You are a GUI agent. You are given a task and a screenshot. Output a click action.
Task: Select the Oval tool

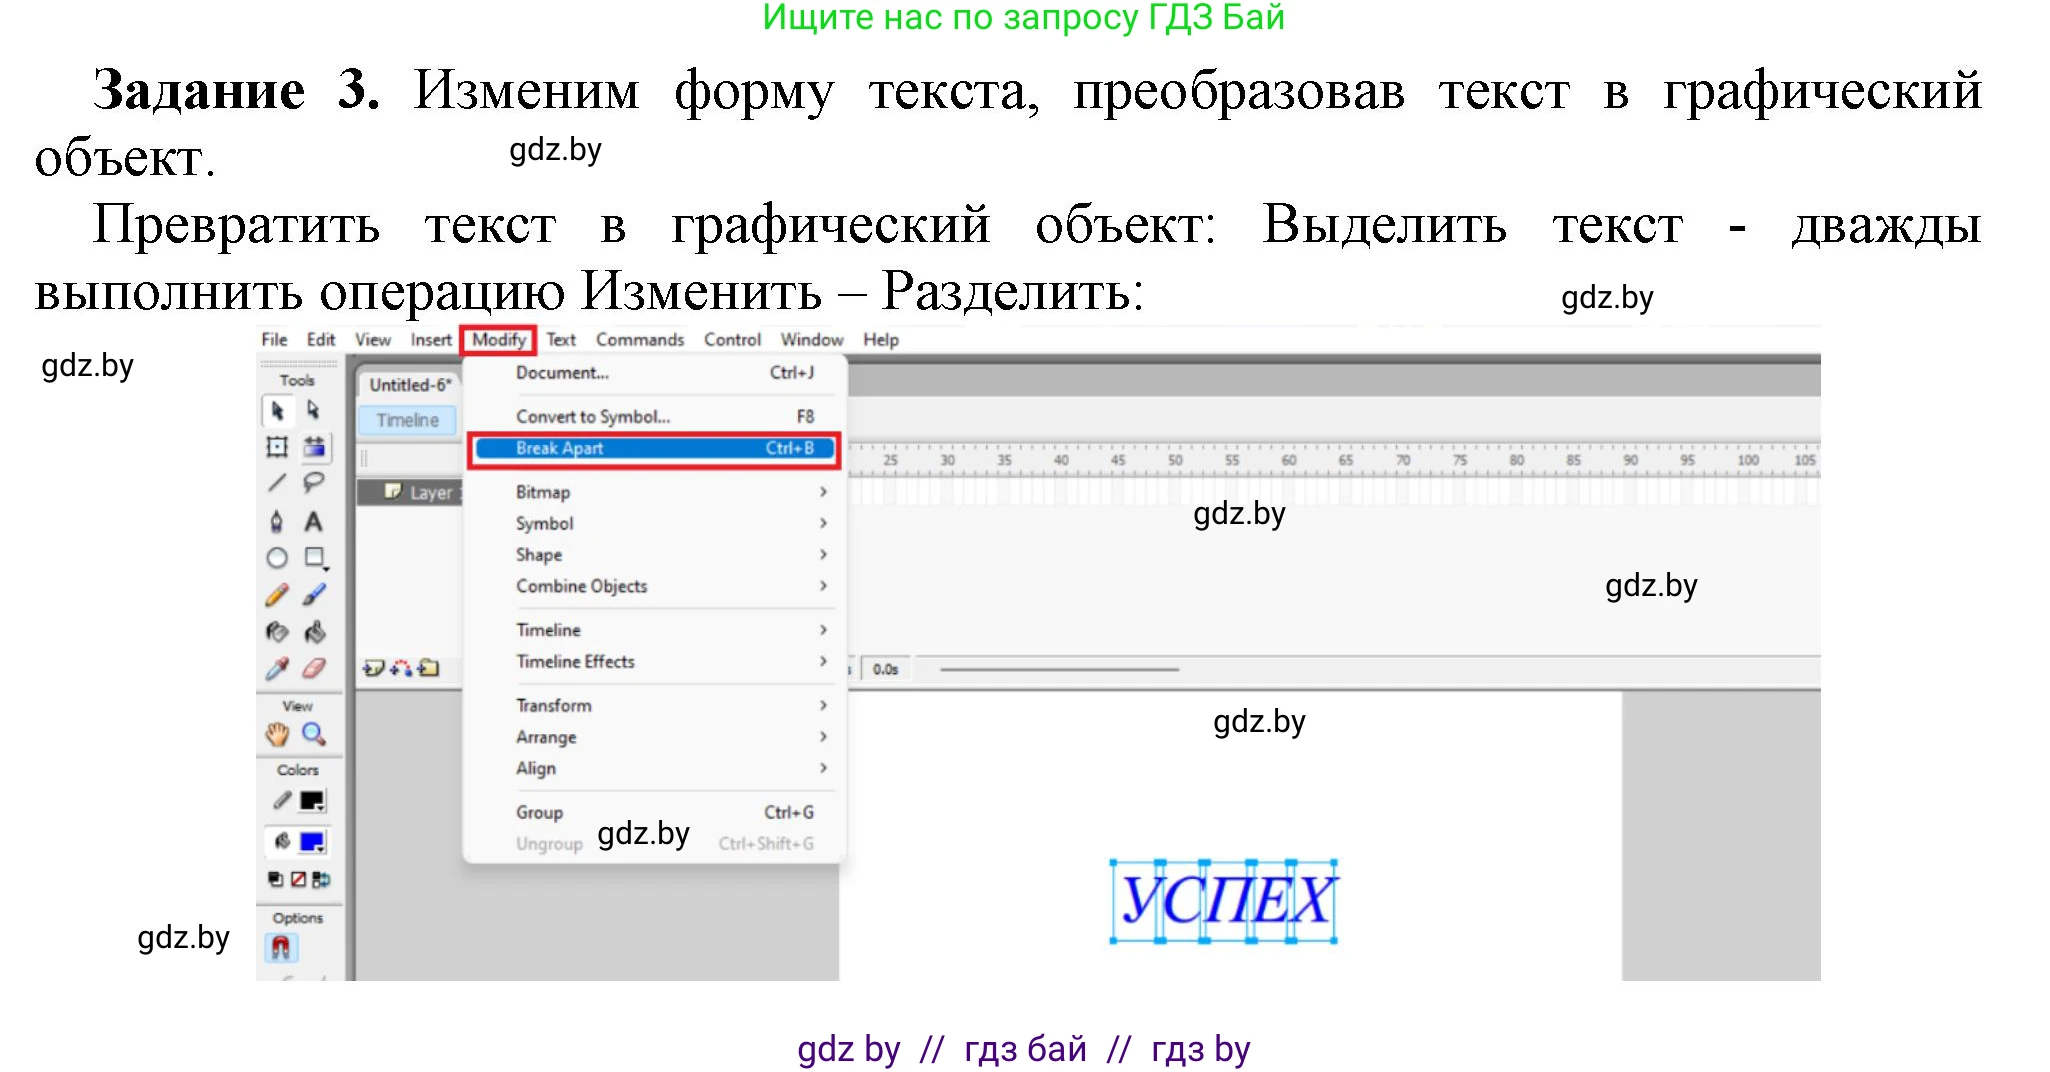coord(278,558)
